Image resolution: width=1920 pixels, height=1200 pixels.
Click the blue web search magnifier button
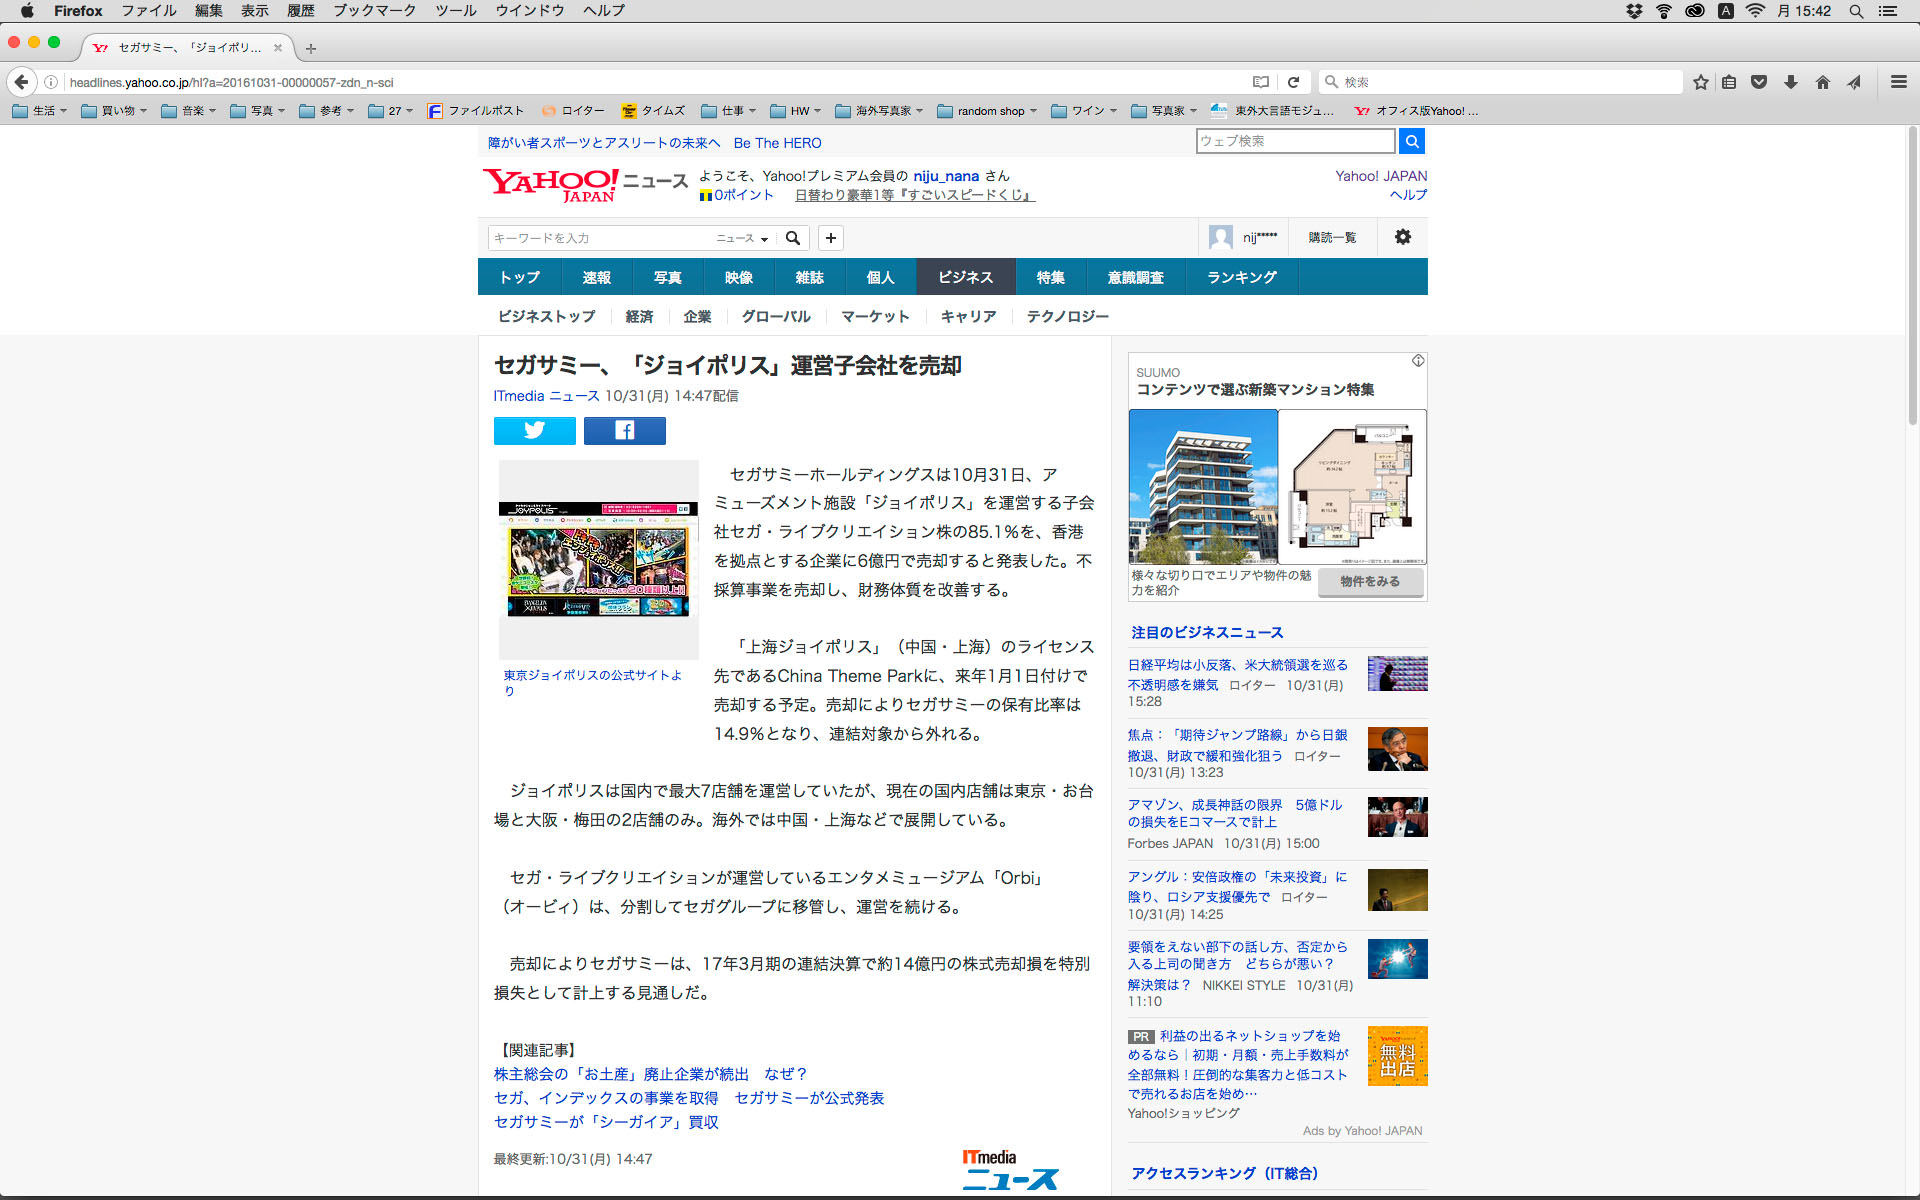[x=1411, y=142]
